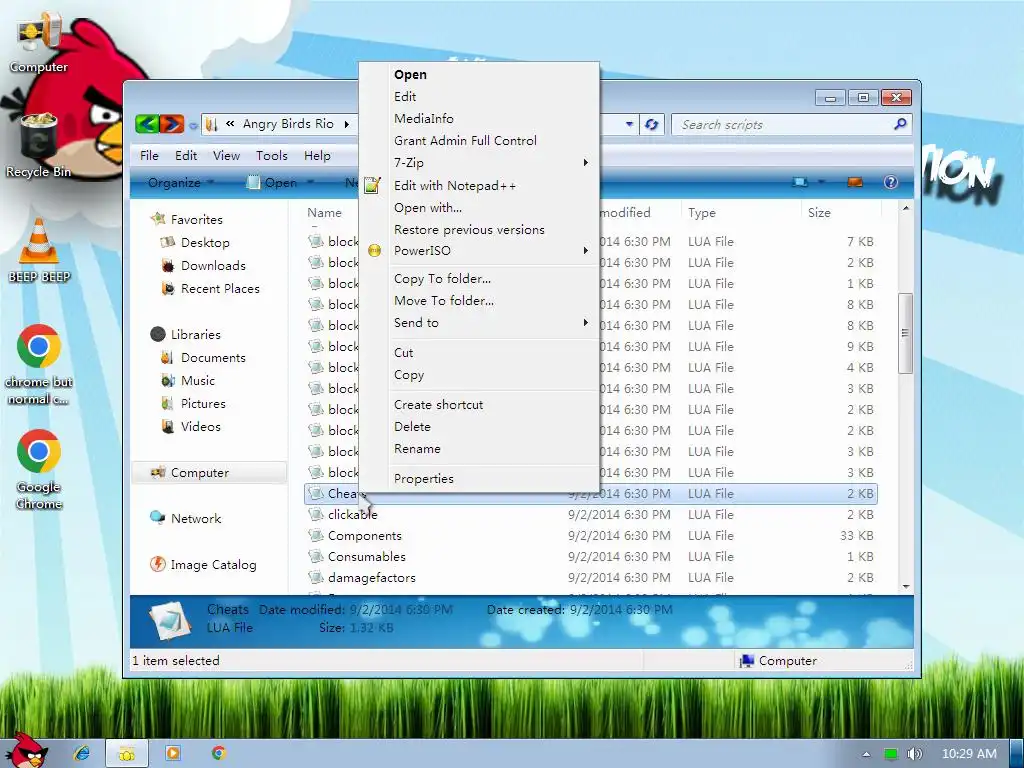This screenshot has height=768, width=1024.
Task: Click the Image Catalog icon in sidebar
Action: [157, 564]
